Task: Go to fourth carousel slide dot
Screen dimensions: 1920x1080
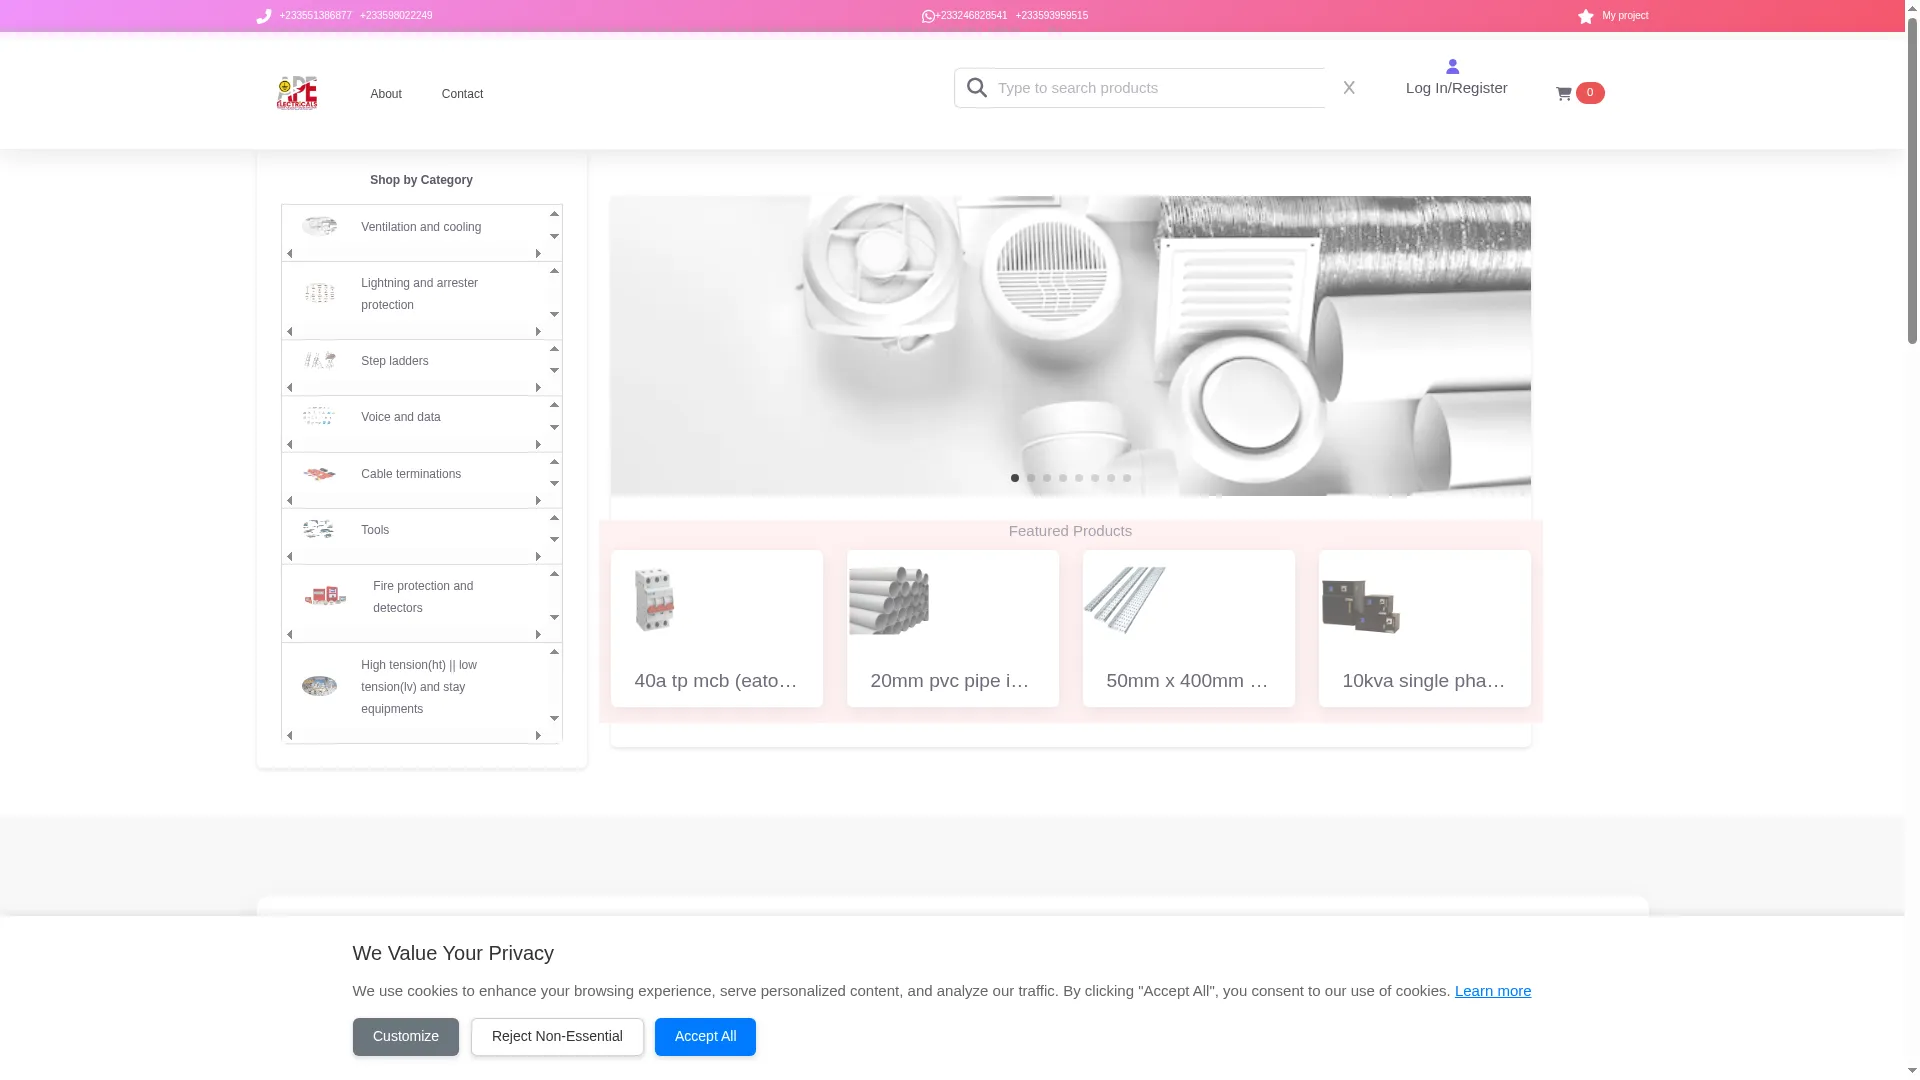Action: coord(1063,478)
